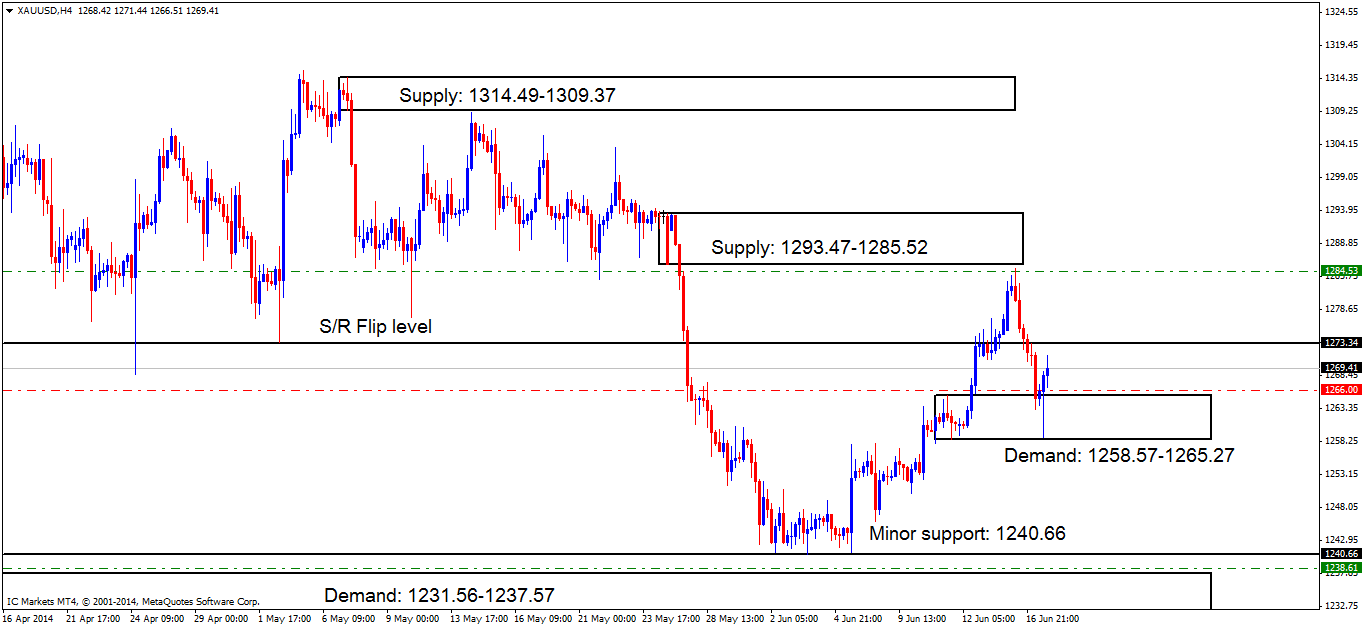1362x627 pixels.
Task: Click the black 1273.34 price tag
Action: [1340, 342]
